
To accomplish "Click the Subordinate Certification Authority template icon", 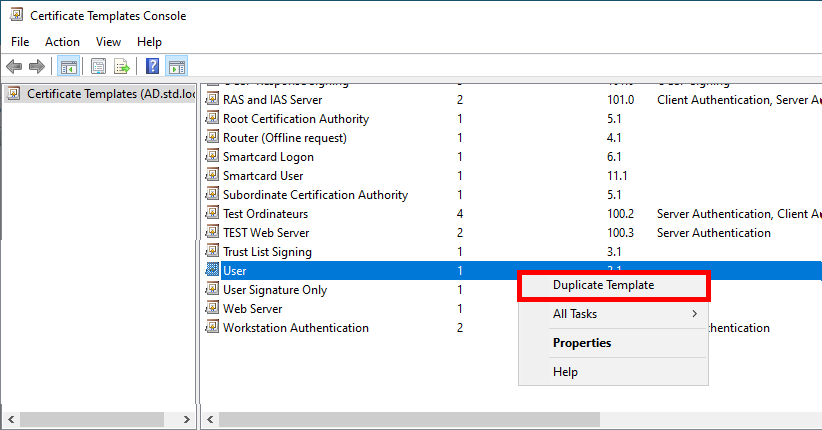I will point(212,194).
